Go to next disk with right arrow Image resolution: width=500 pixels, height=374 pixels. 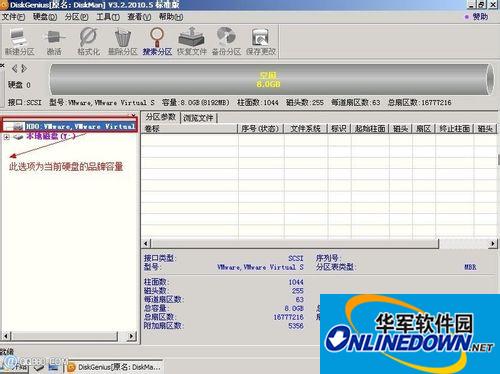[x=24, y=69]
